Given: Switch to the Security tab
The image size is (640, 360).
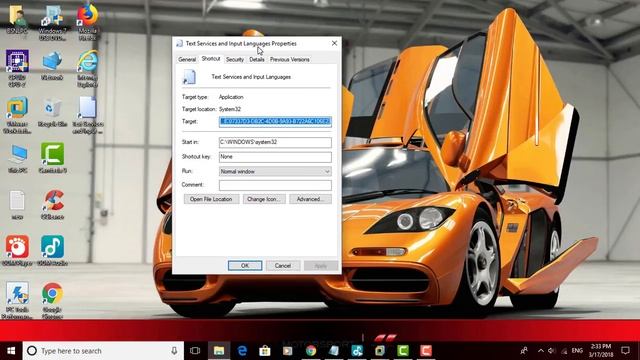Looking at the screenshot, I should tap(235, 60).
